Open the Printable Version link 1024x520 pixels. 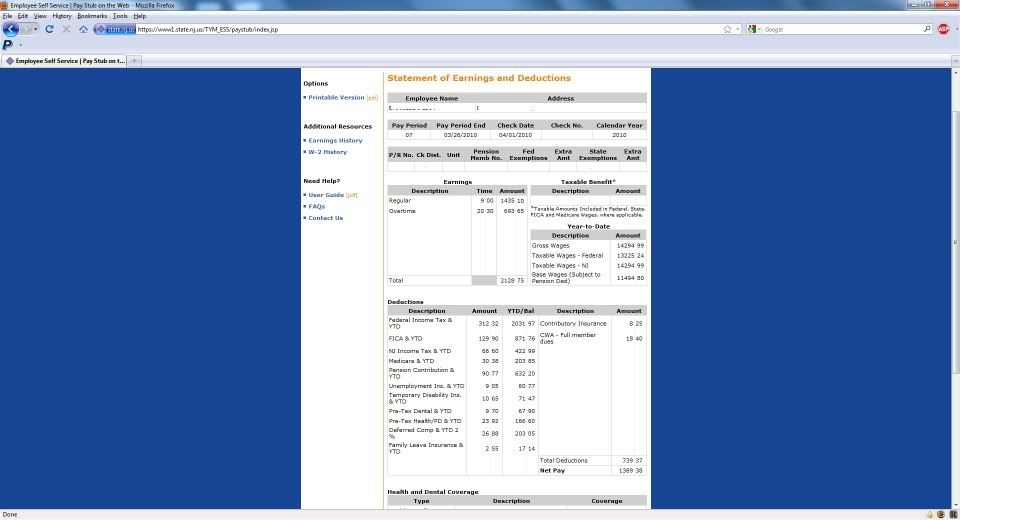coord(336,98)
